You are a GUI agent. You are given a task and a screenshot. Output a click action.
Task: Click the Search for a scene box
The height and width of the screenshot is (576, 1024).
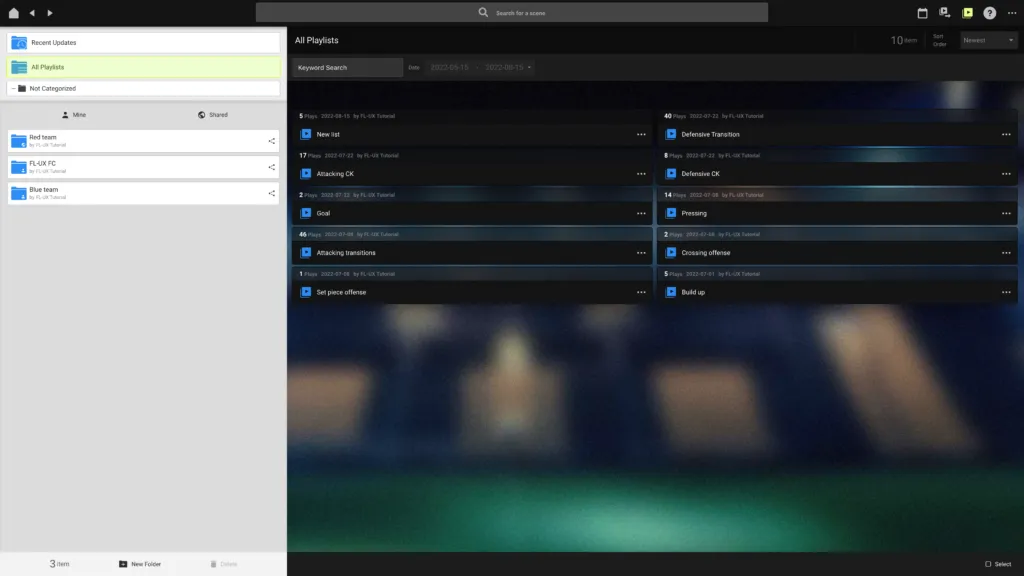pos(511,12)
